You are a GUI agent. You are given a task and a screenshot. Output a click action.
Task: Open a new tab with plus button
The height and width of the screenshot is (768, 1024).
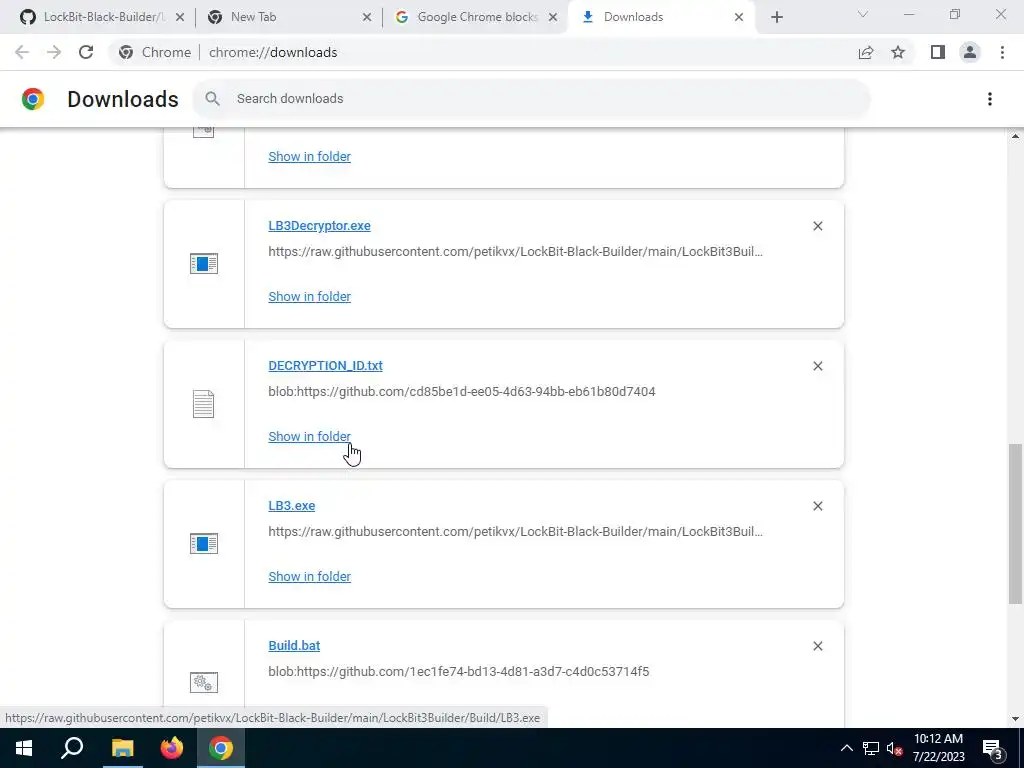click(x=776, y=17)
